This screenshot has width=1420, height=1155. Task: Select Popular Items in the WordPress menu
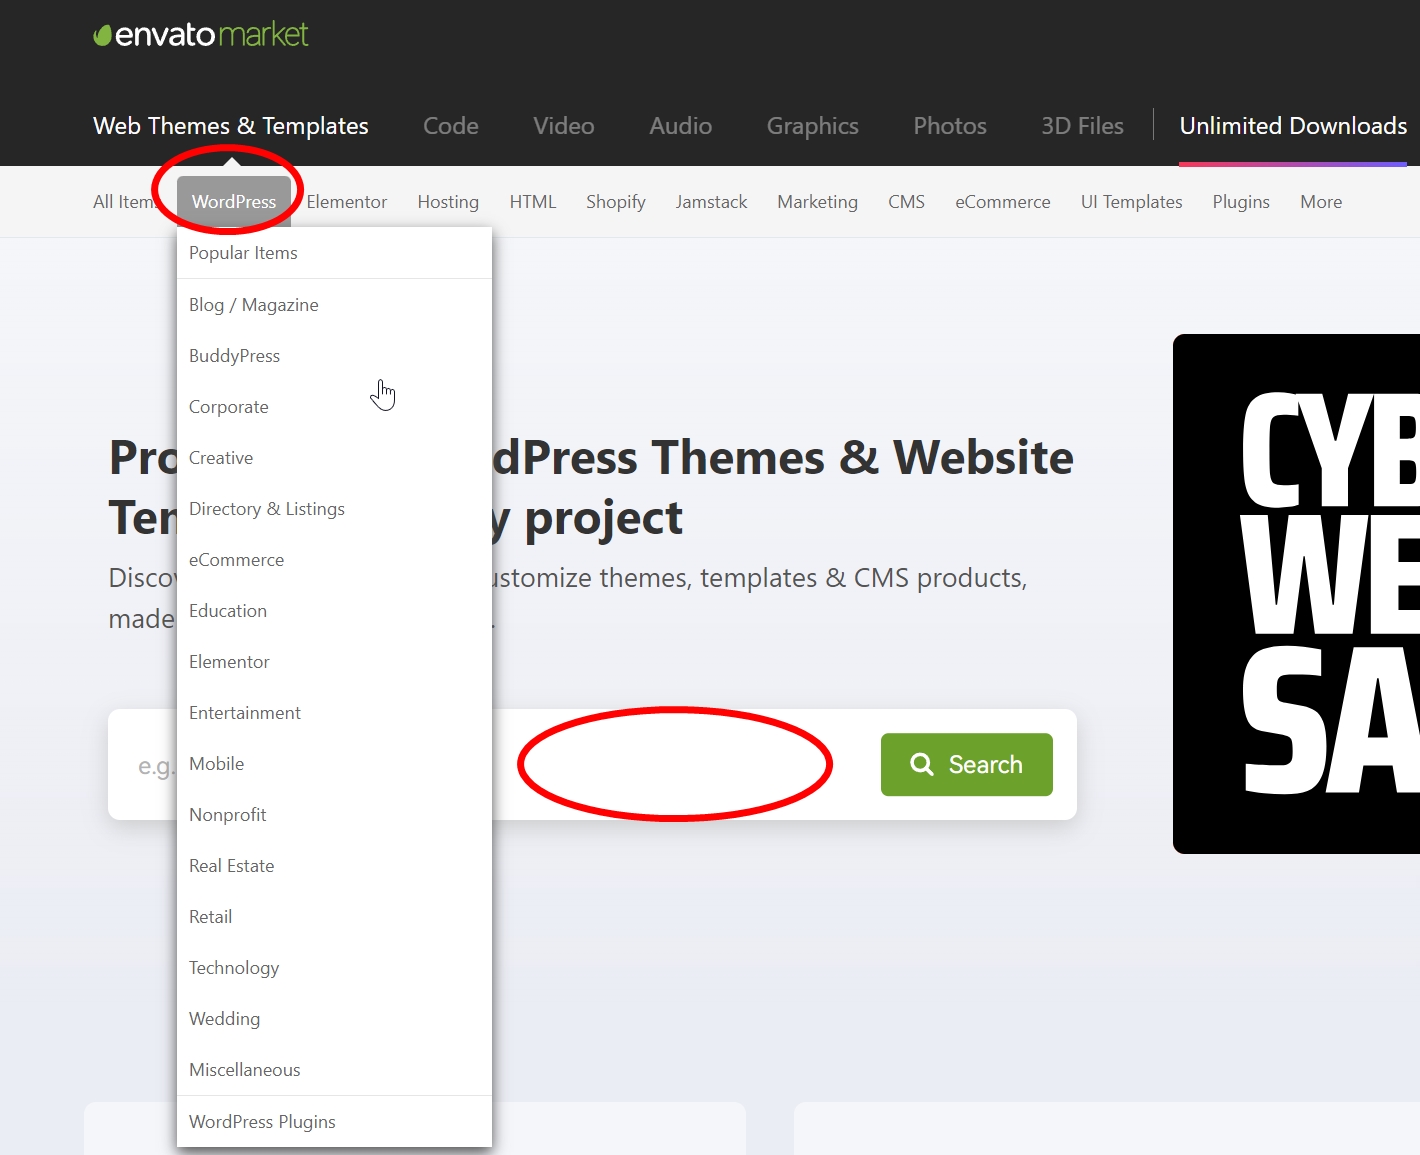click(334, 253)
